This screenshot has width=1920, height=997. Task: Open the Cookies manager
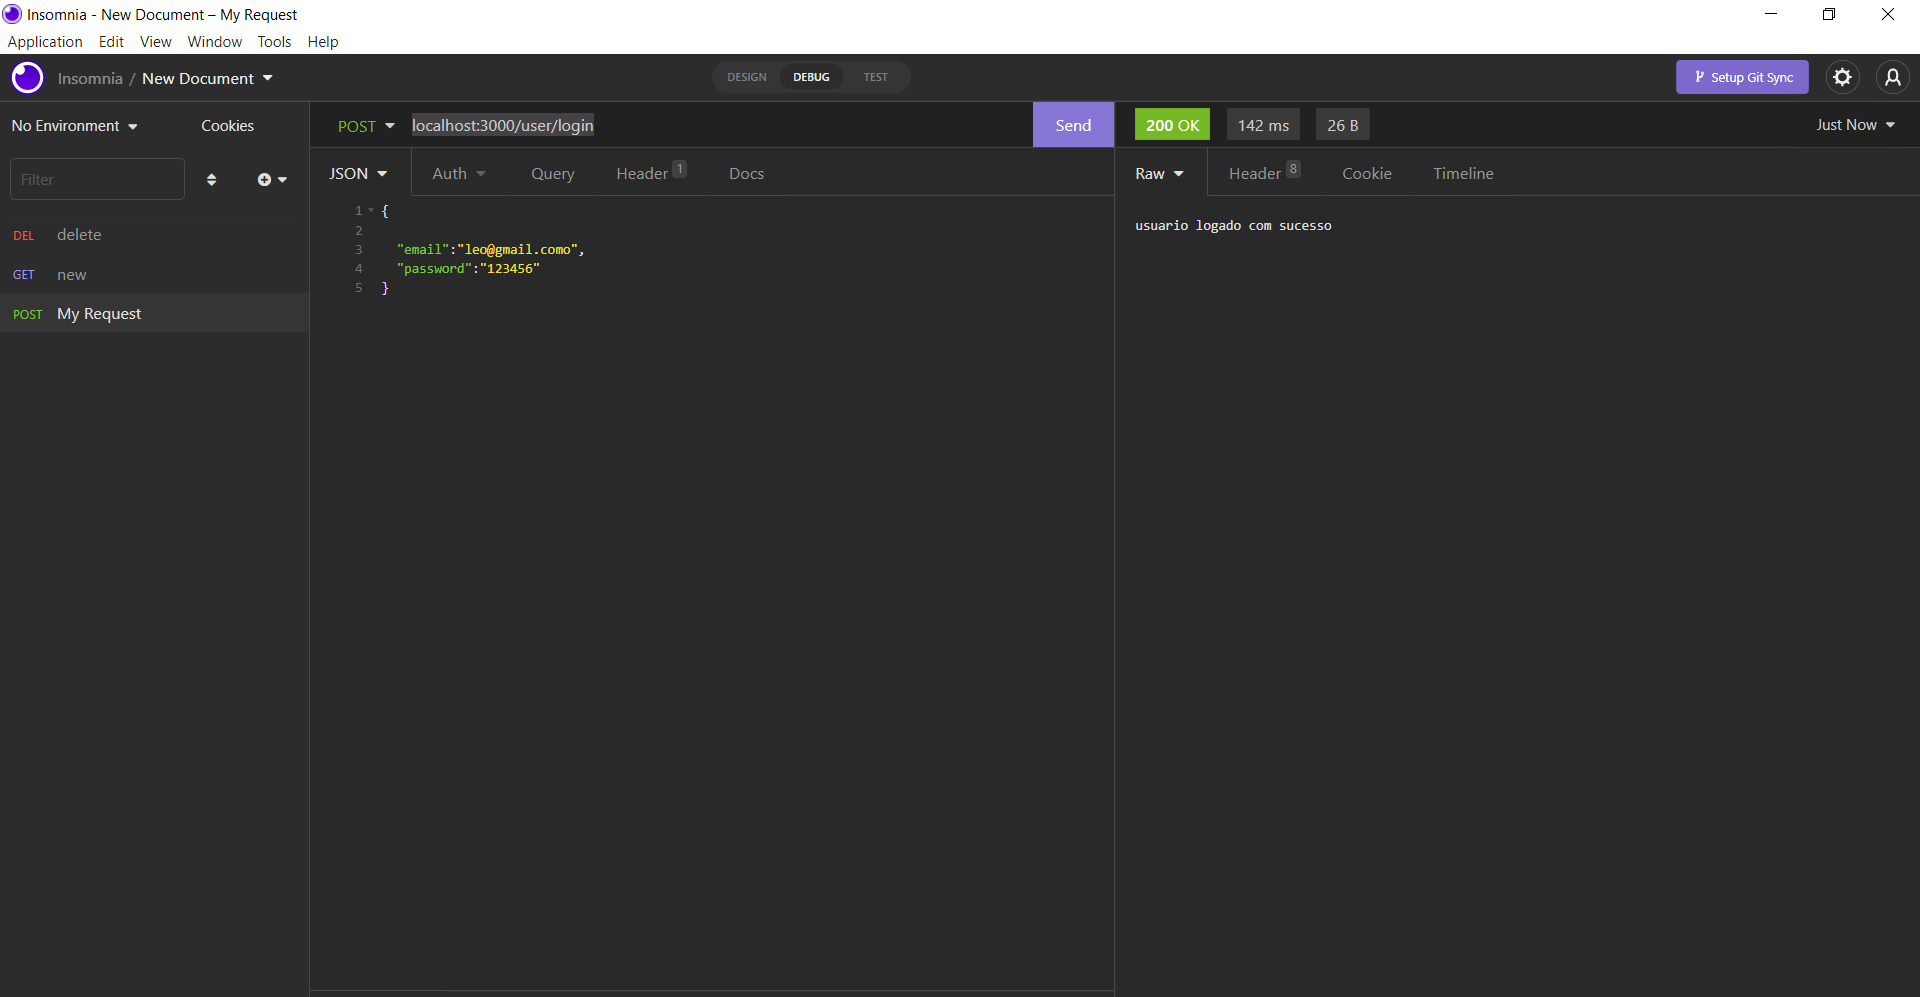227,125
